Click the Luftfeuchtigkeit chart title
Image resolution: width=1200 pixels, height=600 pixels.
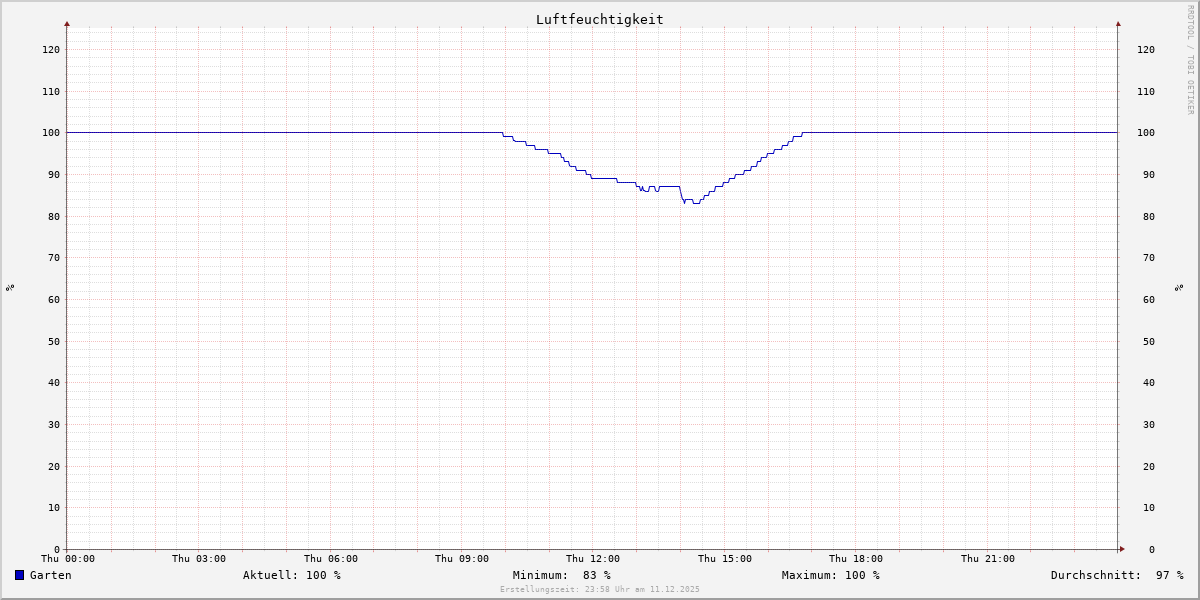tap(599, 19)
